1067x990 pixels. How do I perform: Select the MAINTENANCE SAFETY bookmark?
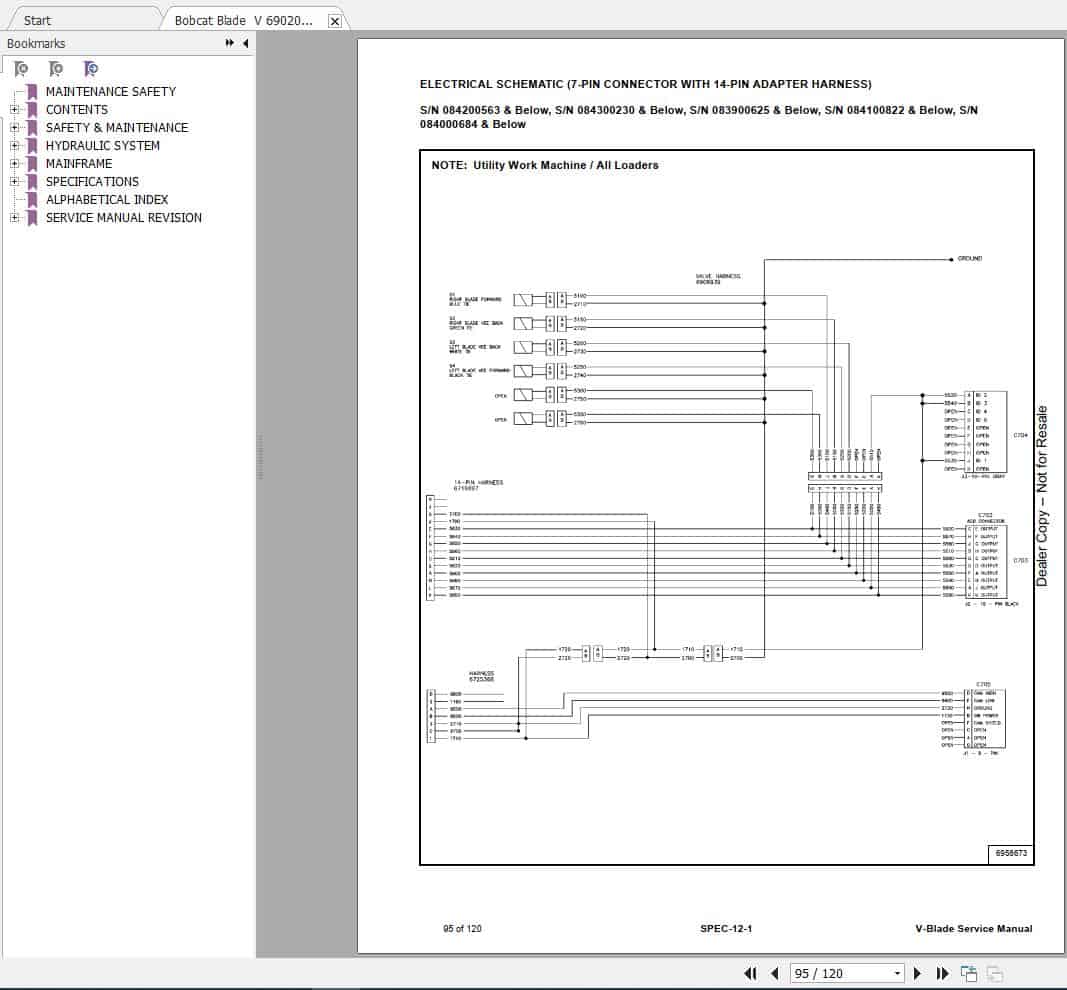pos(111,91)
